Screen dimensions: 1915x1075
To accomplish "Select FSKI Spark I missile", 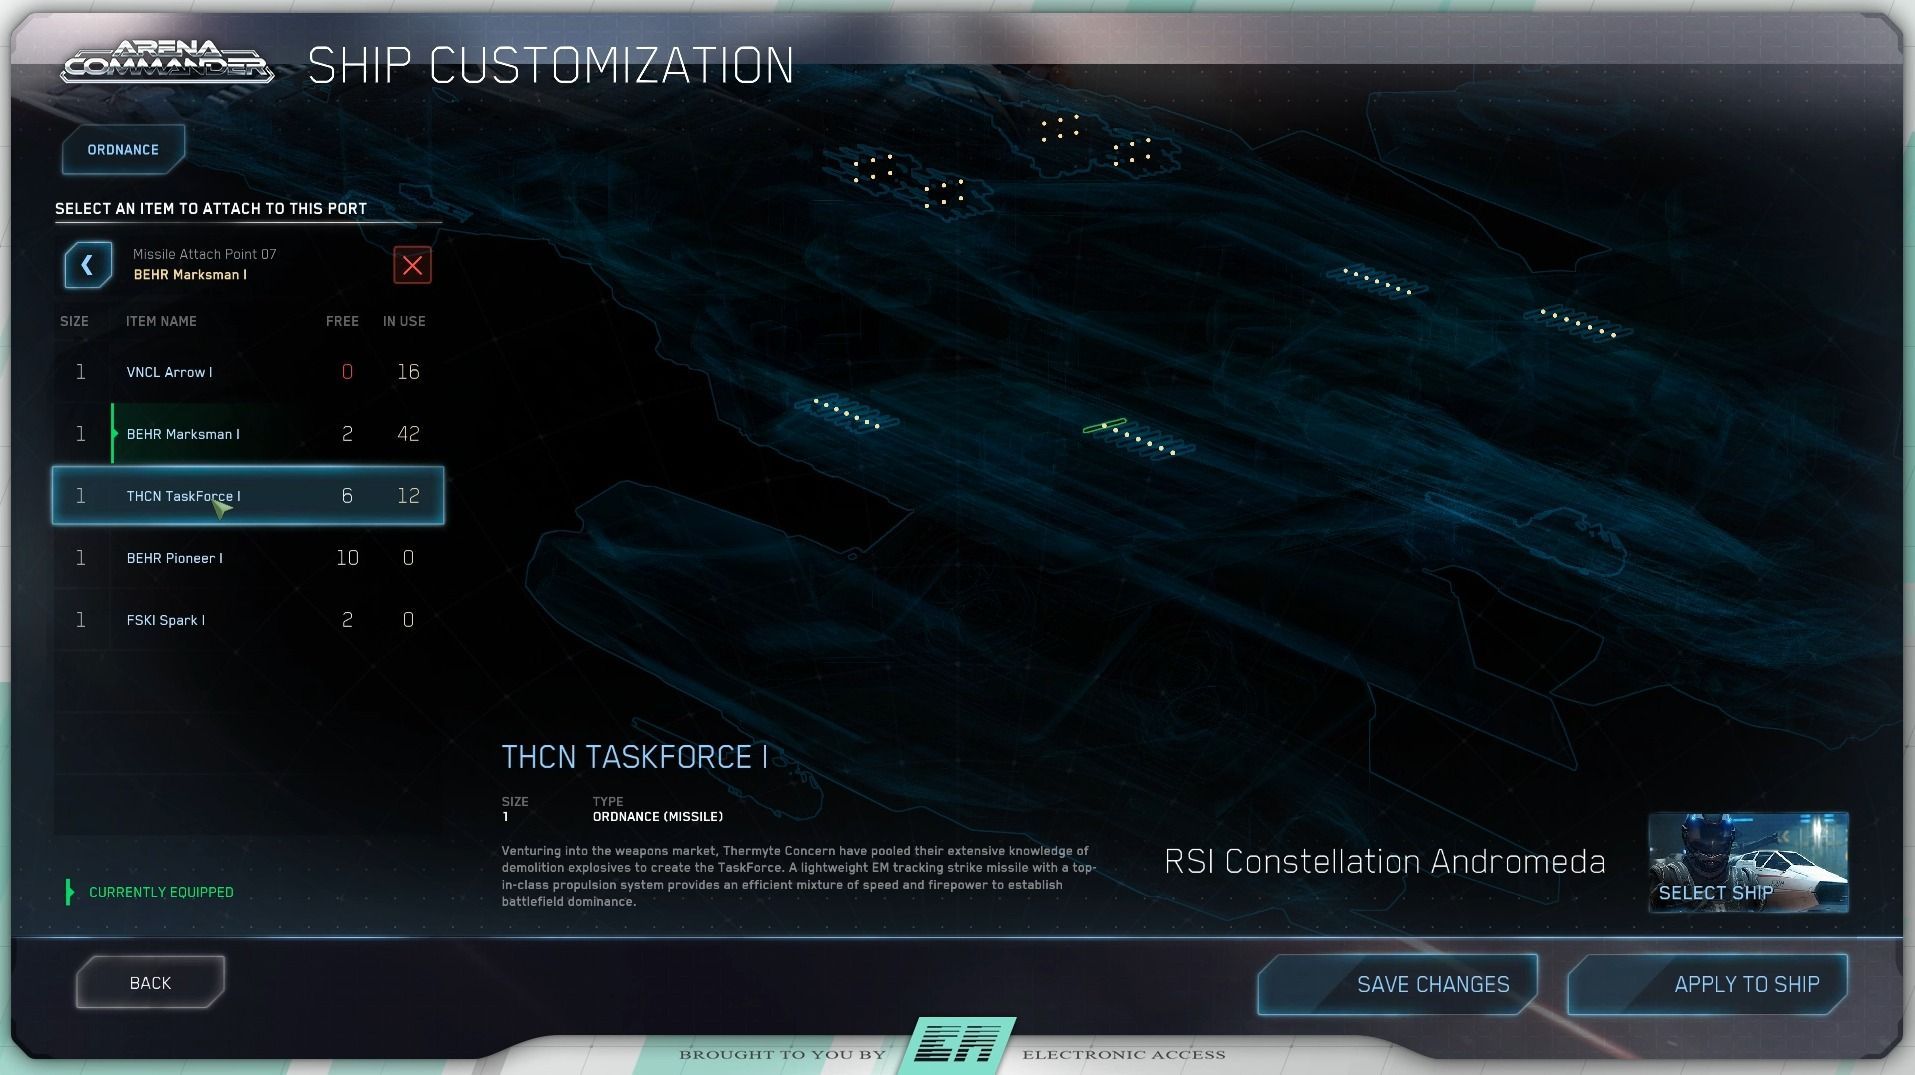I will tap(248, 620).
